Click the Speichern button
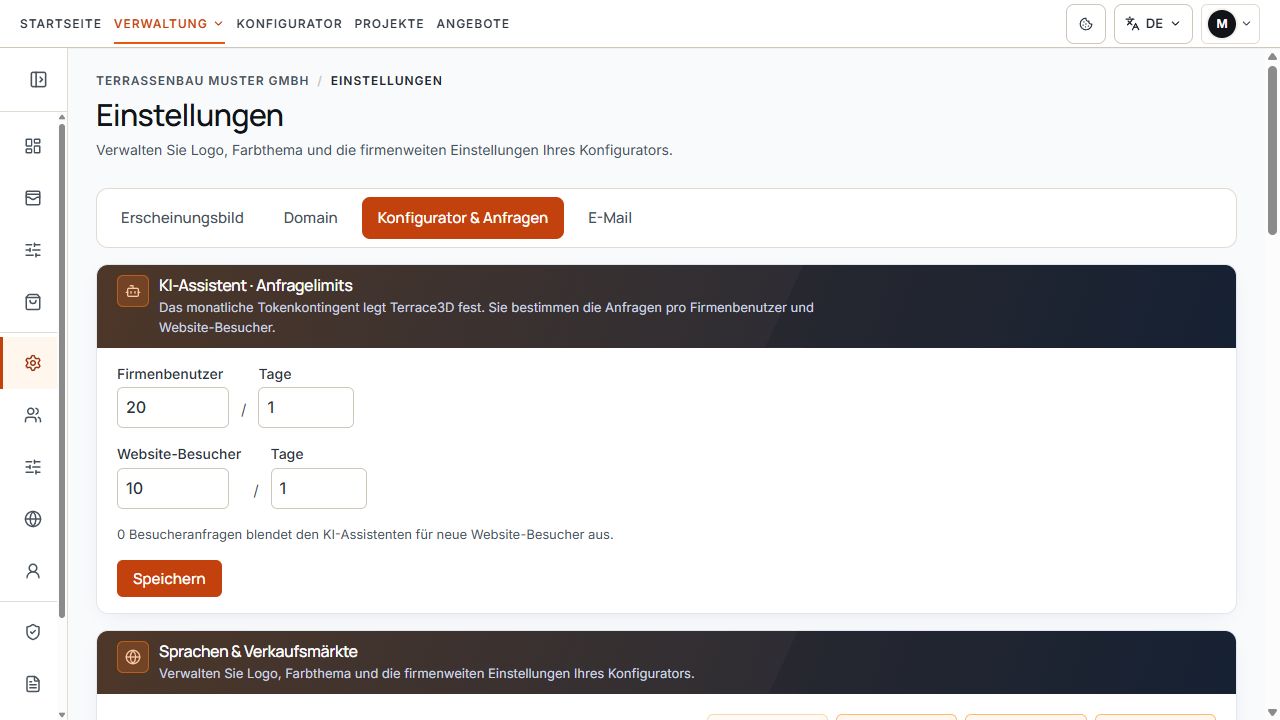This screenshot has width=1280, height=720. tap(169, 578)
